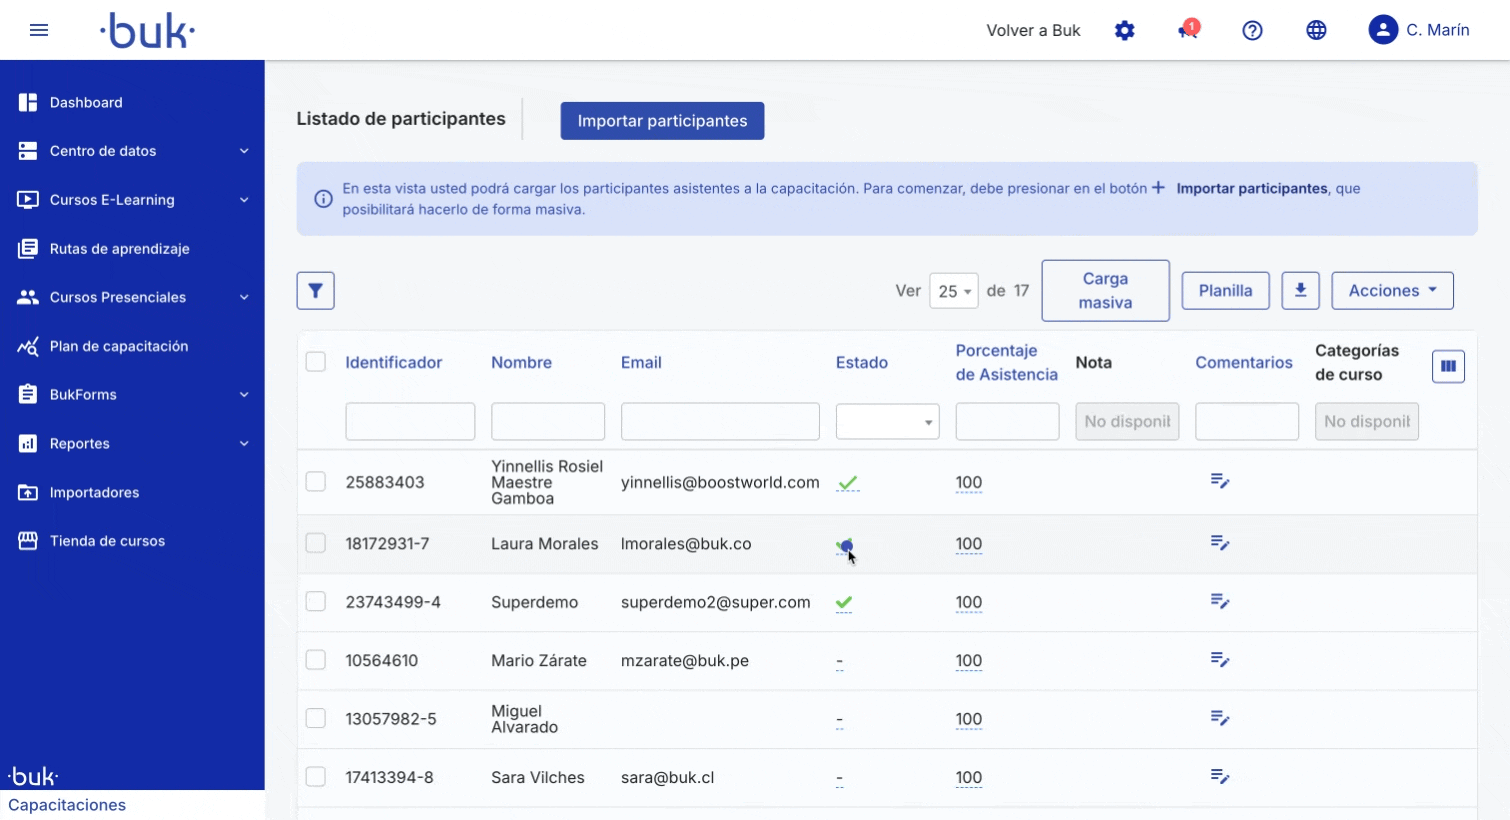
Task: Go to Plan de capacitación in the sidebar
Action: pyautogui.click(x=119, y=346)
